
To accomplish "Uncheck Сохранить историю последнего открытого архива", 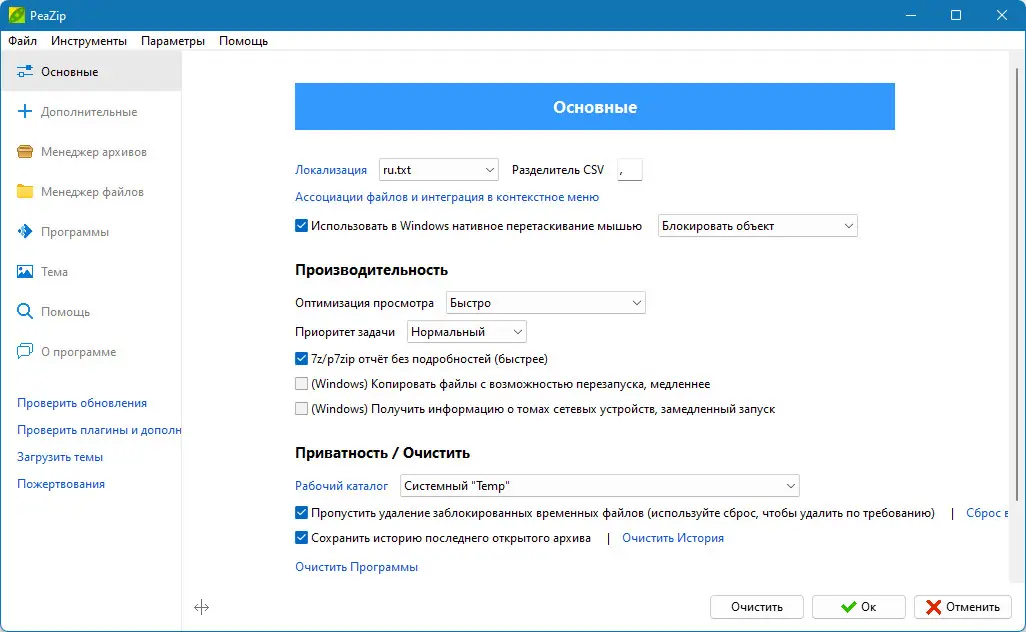I will [x=301, y=537].
